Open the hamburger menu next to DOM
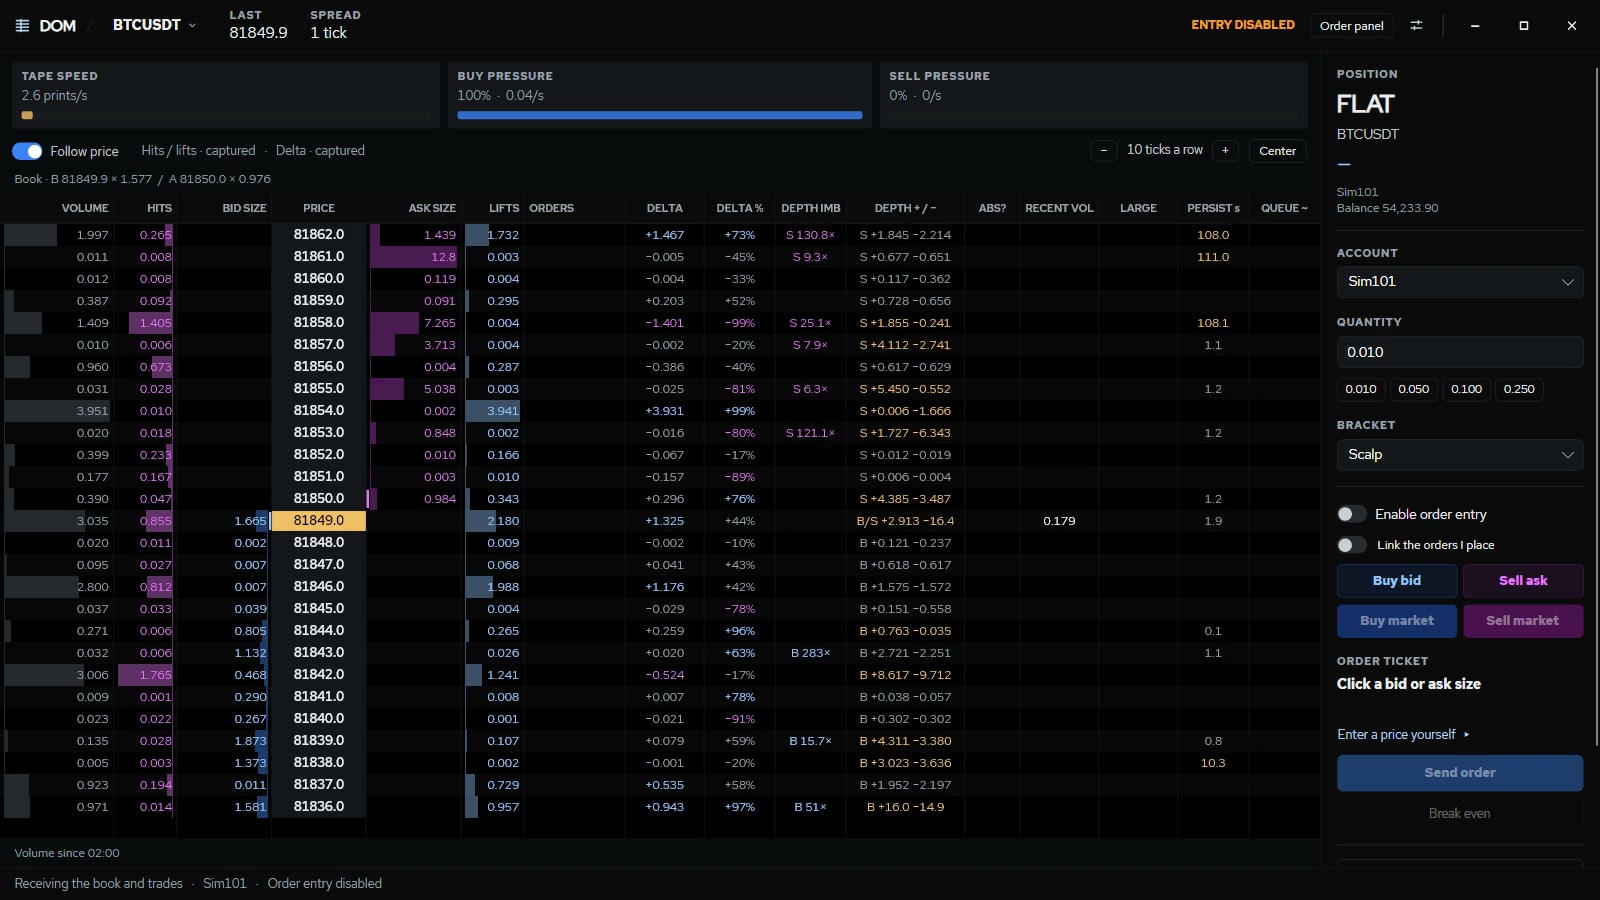 pos(22,26)
